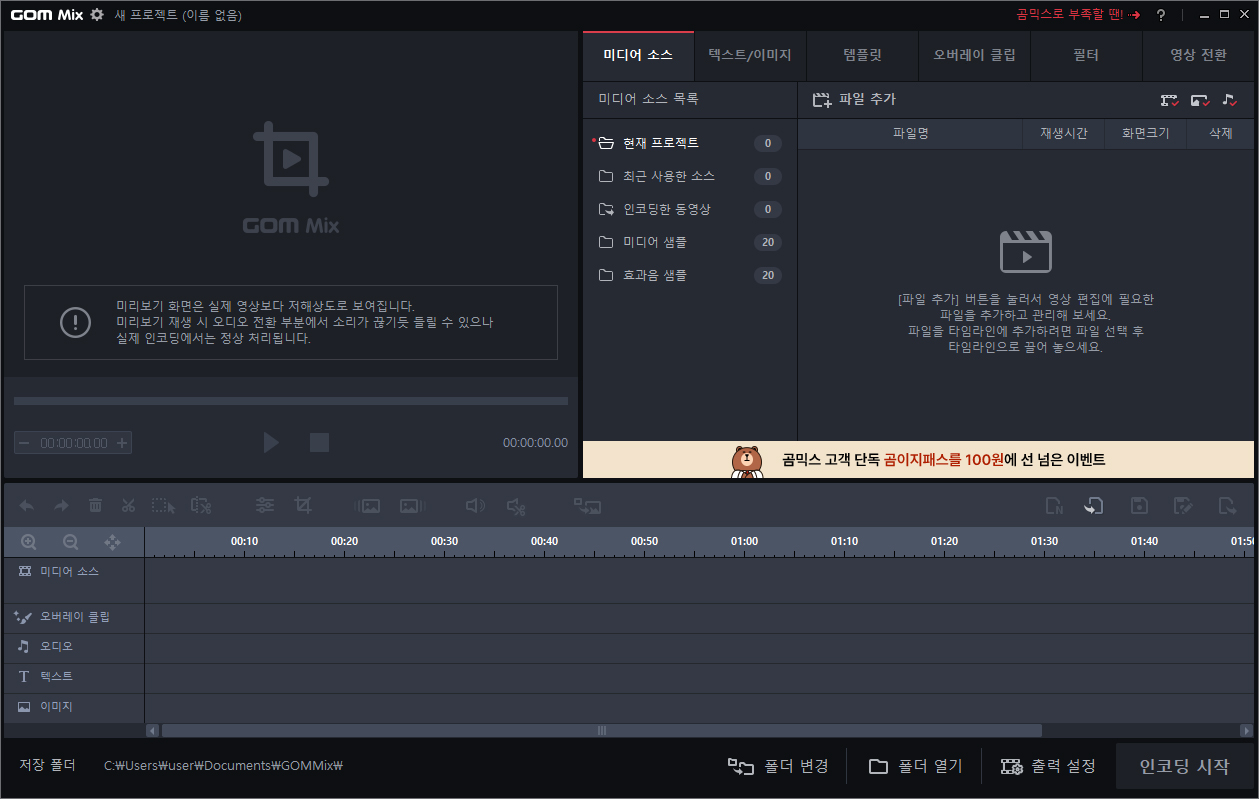Viewport: 1259px width, 799px height.
Task: Click 화면크기 column header
Action: [x=1145, y=133]
